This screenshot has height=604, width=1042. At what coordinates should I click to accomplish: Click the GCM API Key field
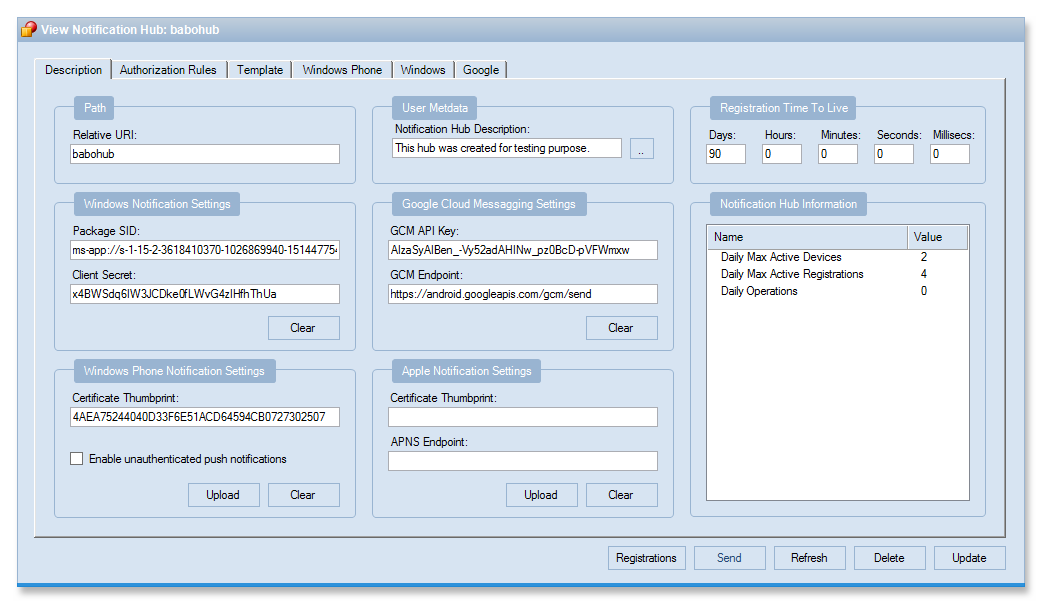click(523, 250)
